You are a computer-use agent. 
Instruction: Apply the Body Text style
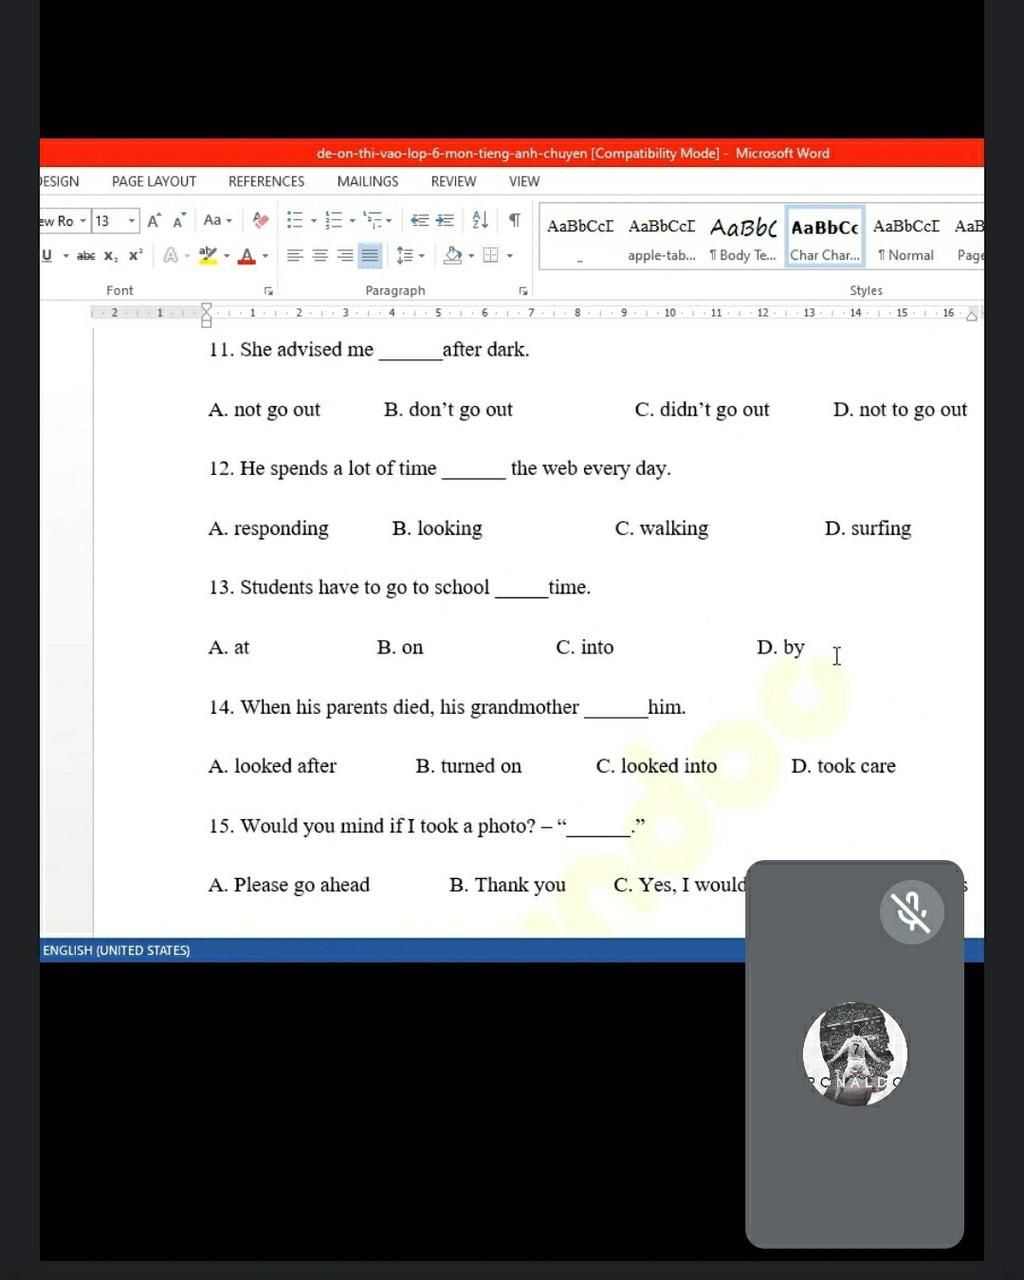click(x=743, y=238)
